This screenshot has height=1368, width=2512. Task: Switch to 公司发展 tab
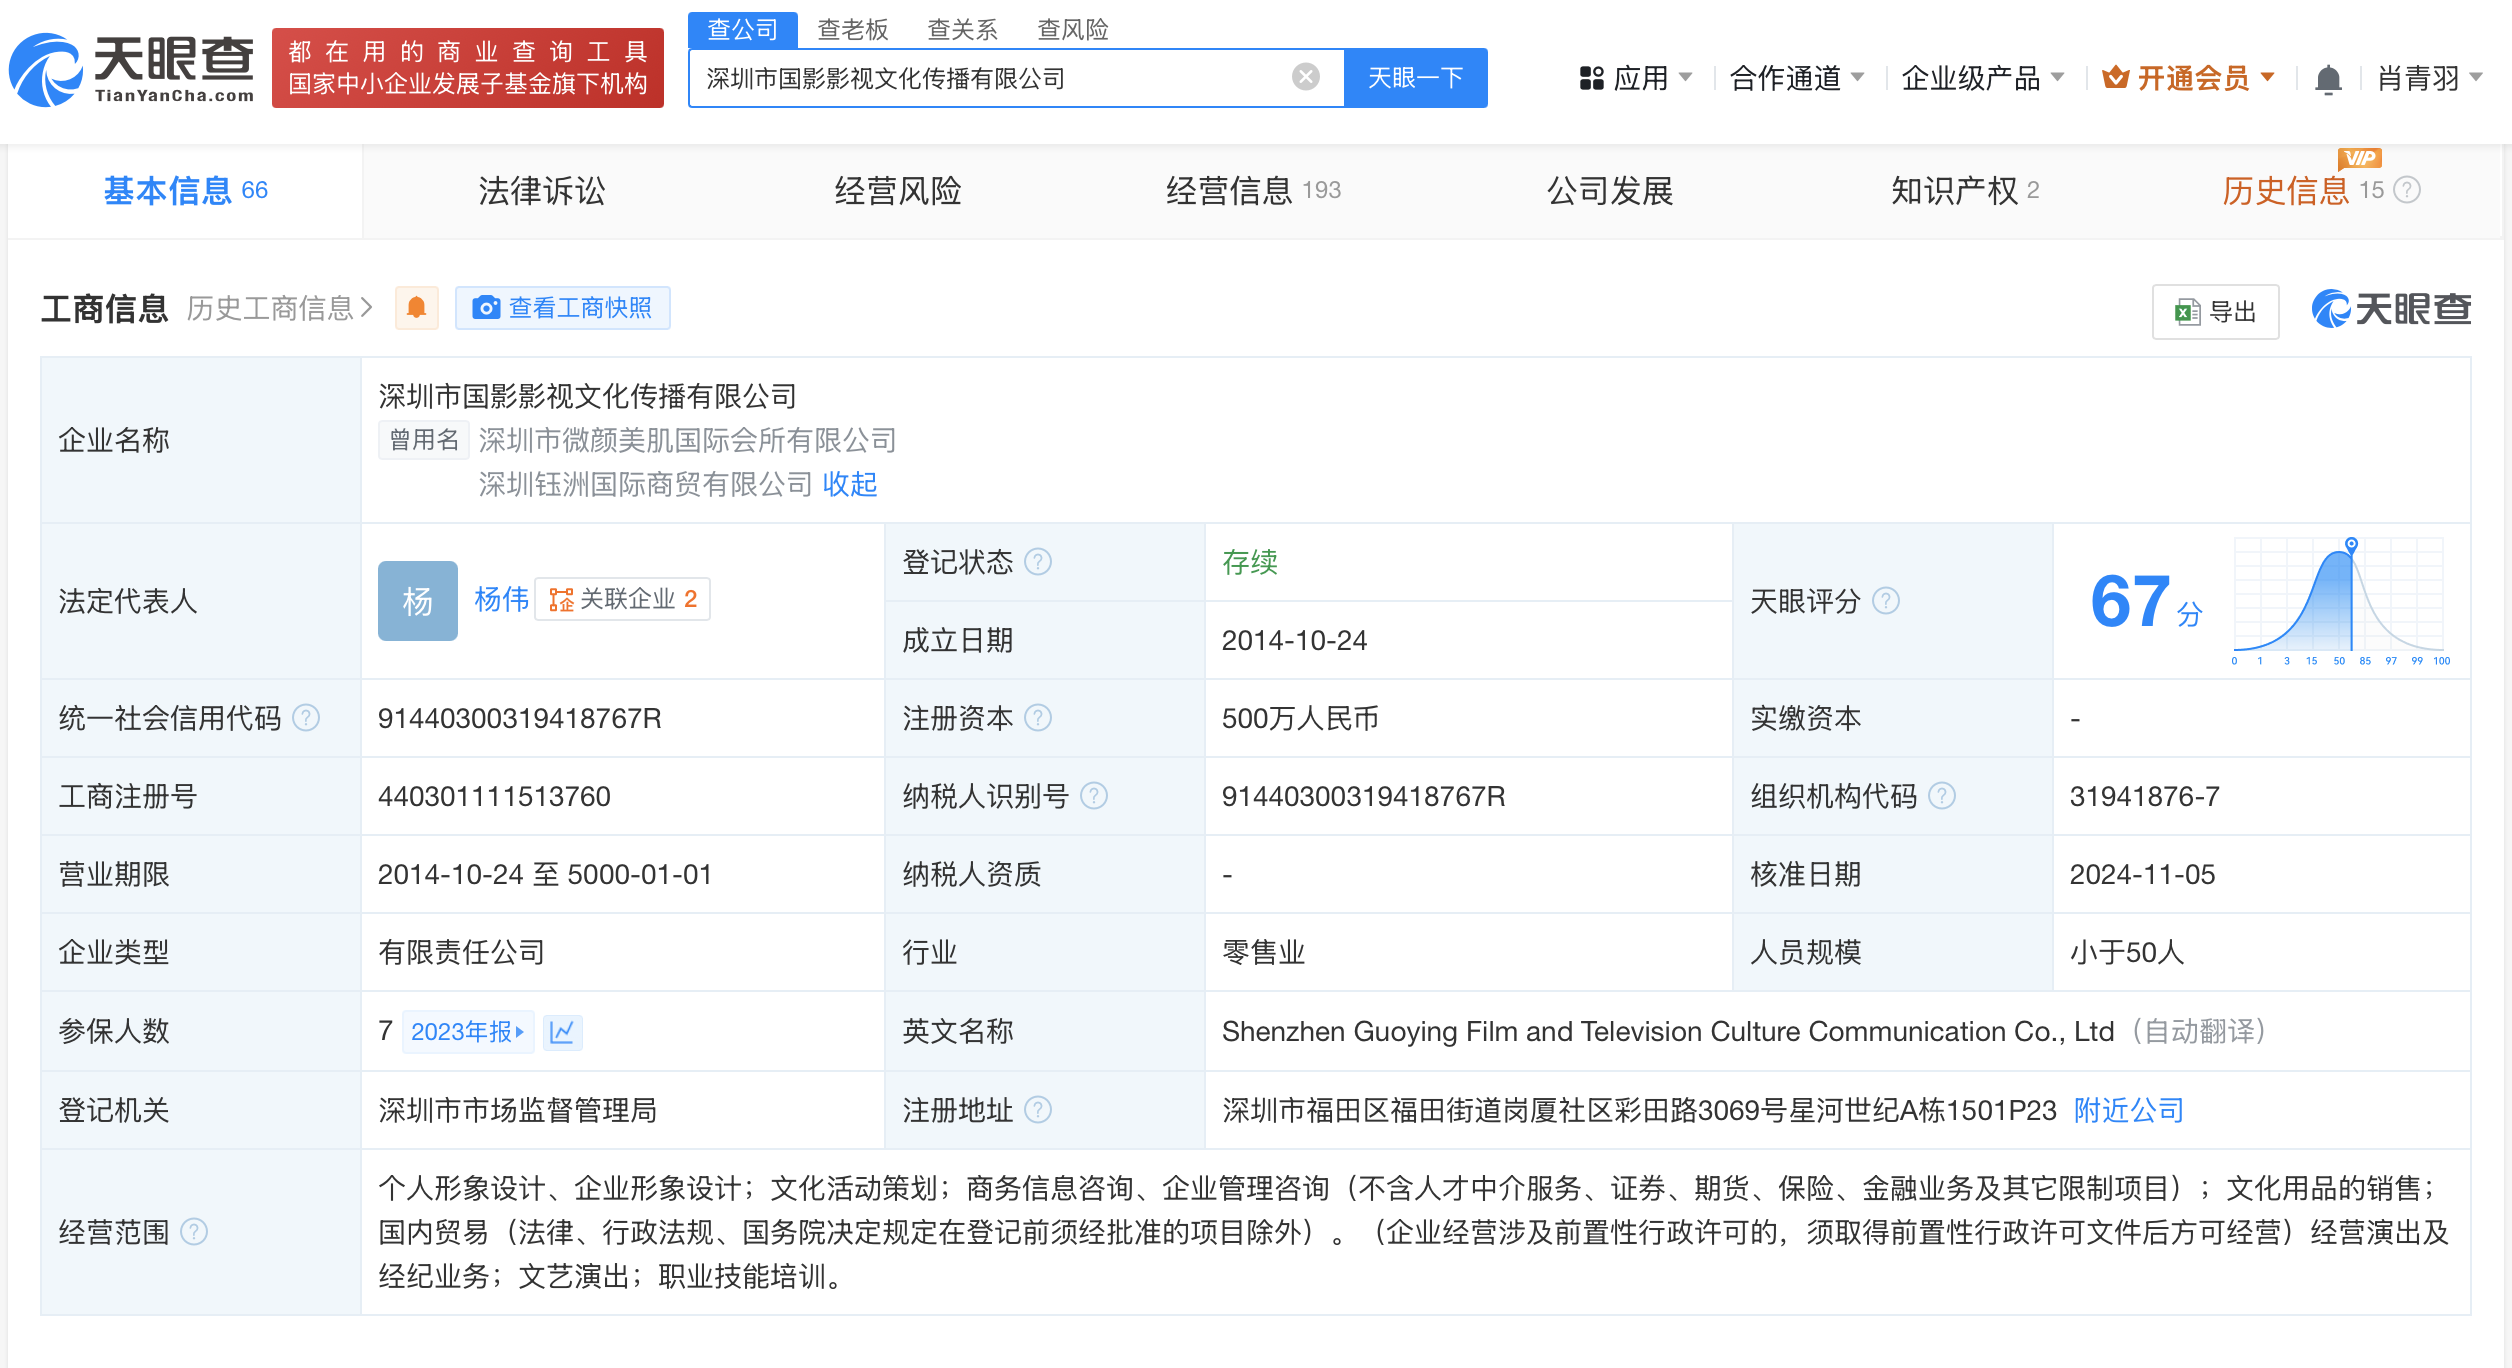click(1610, 190)
